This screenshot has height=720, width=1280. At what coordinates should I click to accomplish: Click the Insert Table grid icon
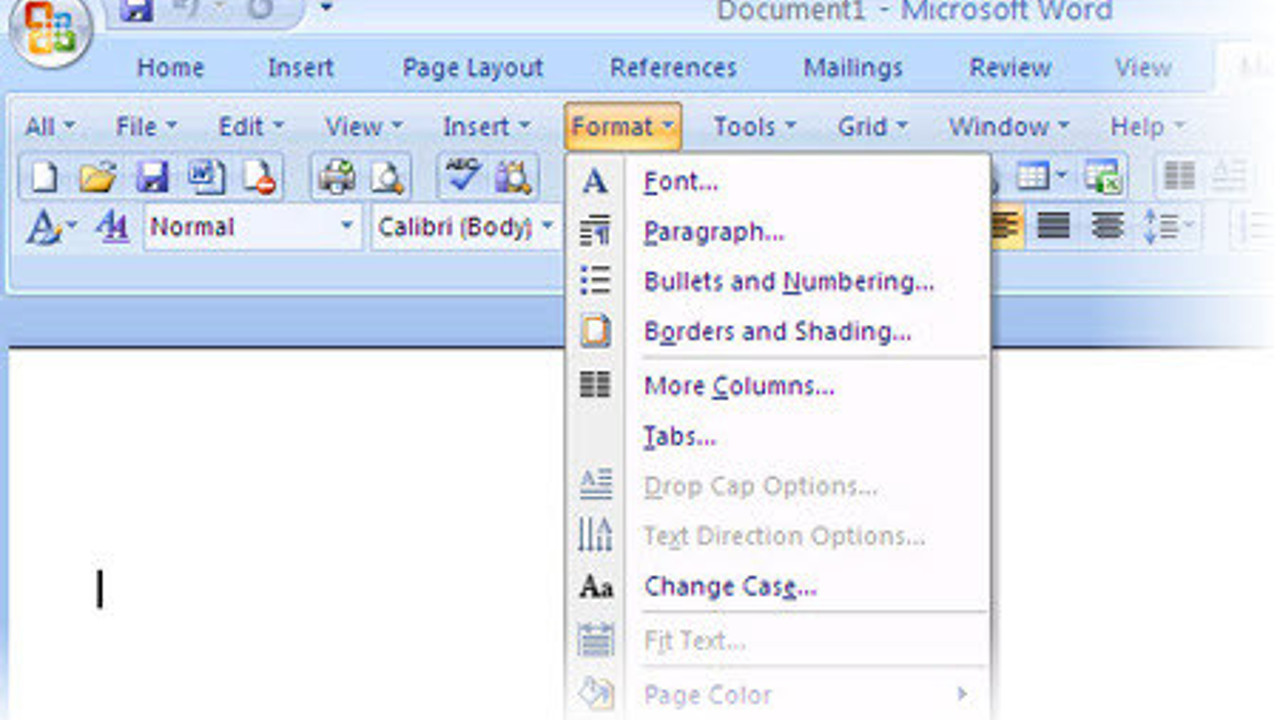click(1032, 177)
